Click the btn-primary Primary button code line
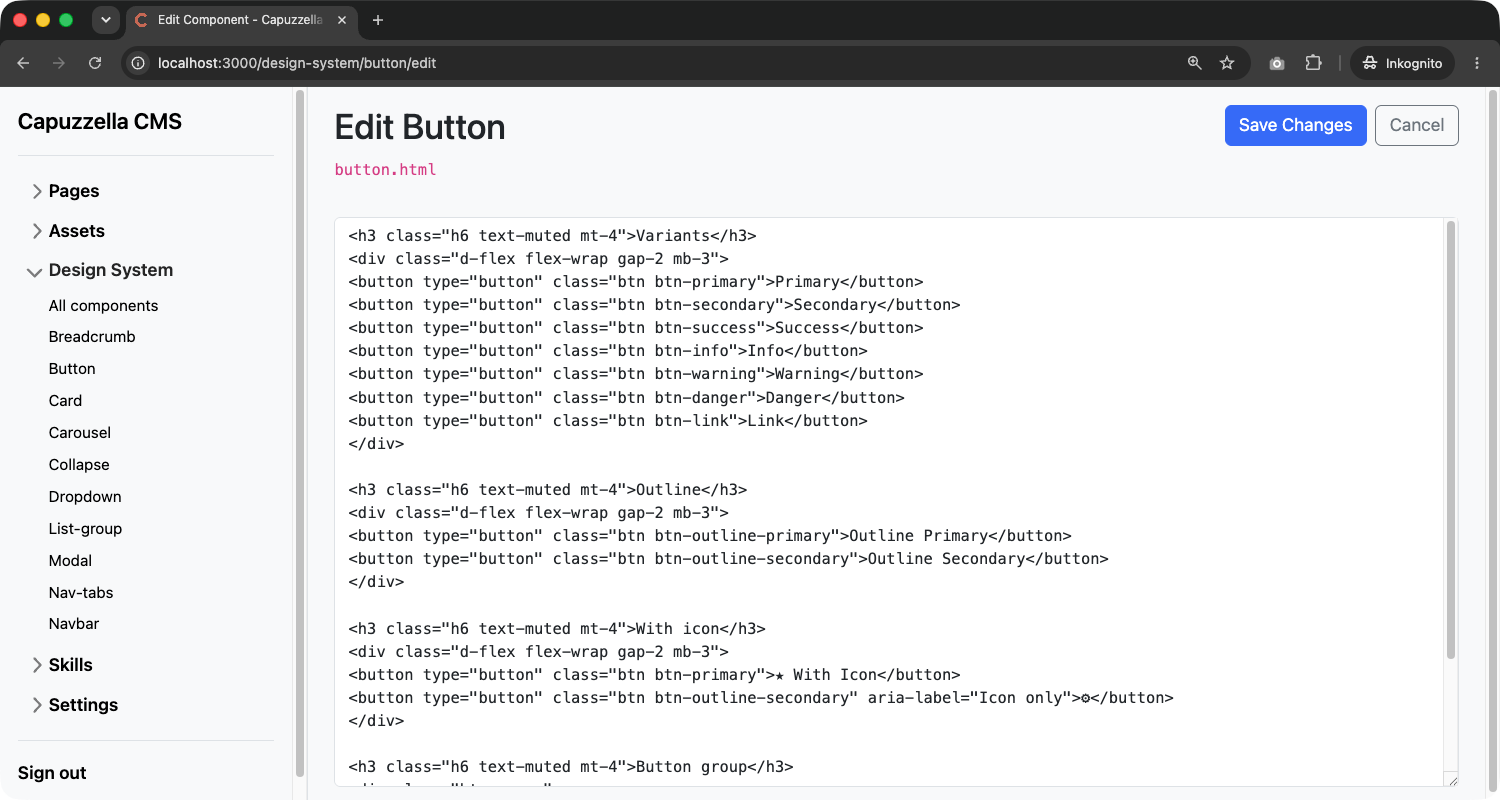The width and height of the screenshot is (1500, 800). [x=636, y=282]
